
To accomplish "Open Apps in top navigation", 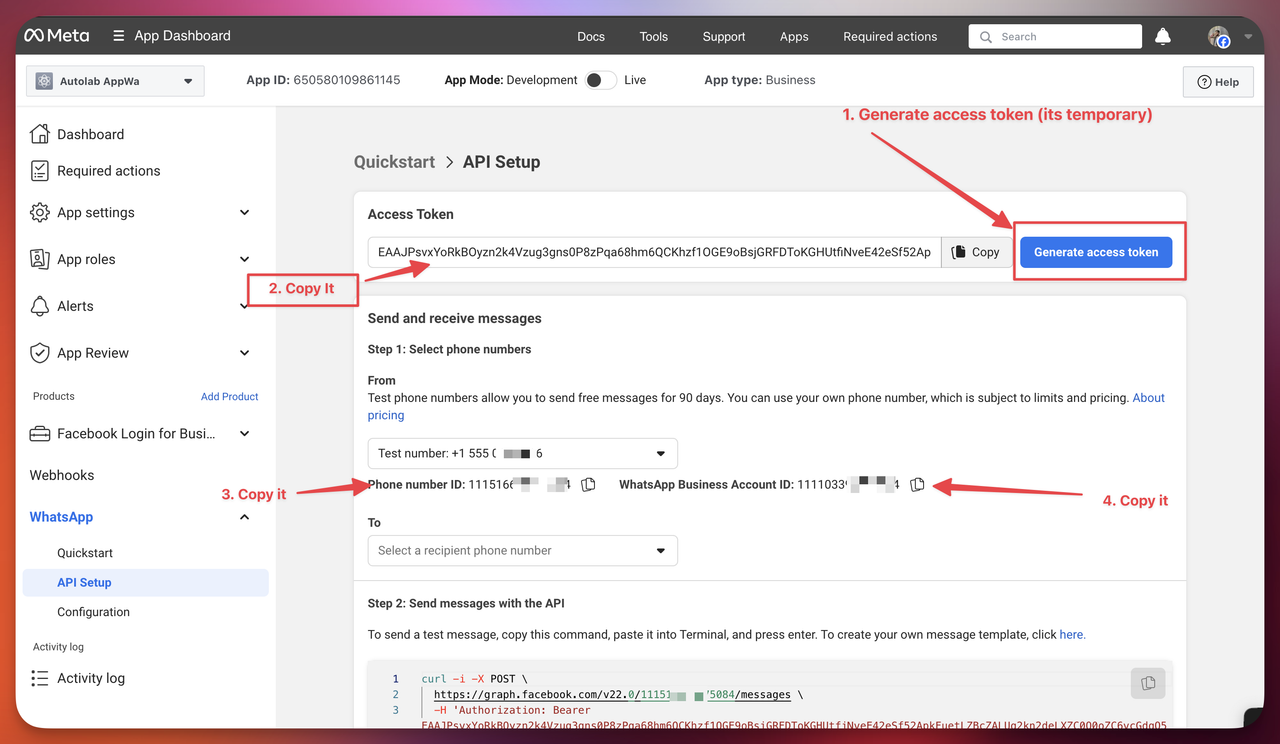I will 794,36.
